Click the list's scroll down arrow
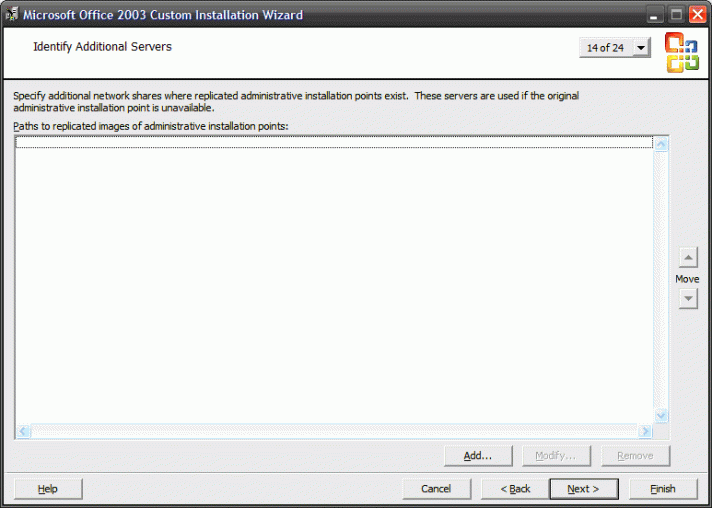Viewport: 712px width, 508px height. [661, 415]
